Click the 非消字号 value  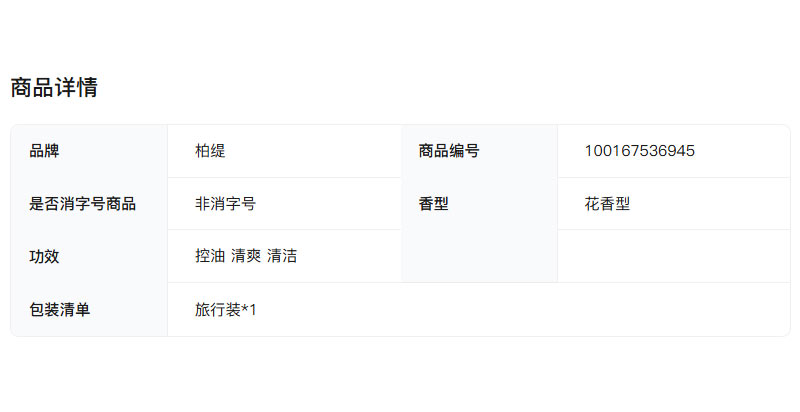point(225,204)
